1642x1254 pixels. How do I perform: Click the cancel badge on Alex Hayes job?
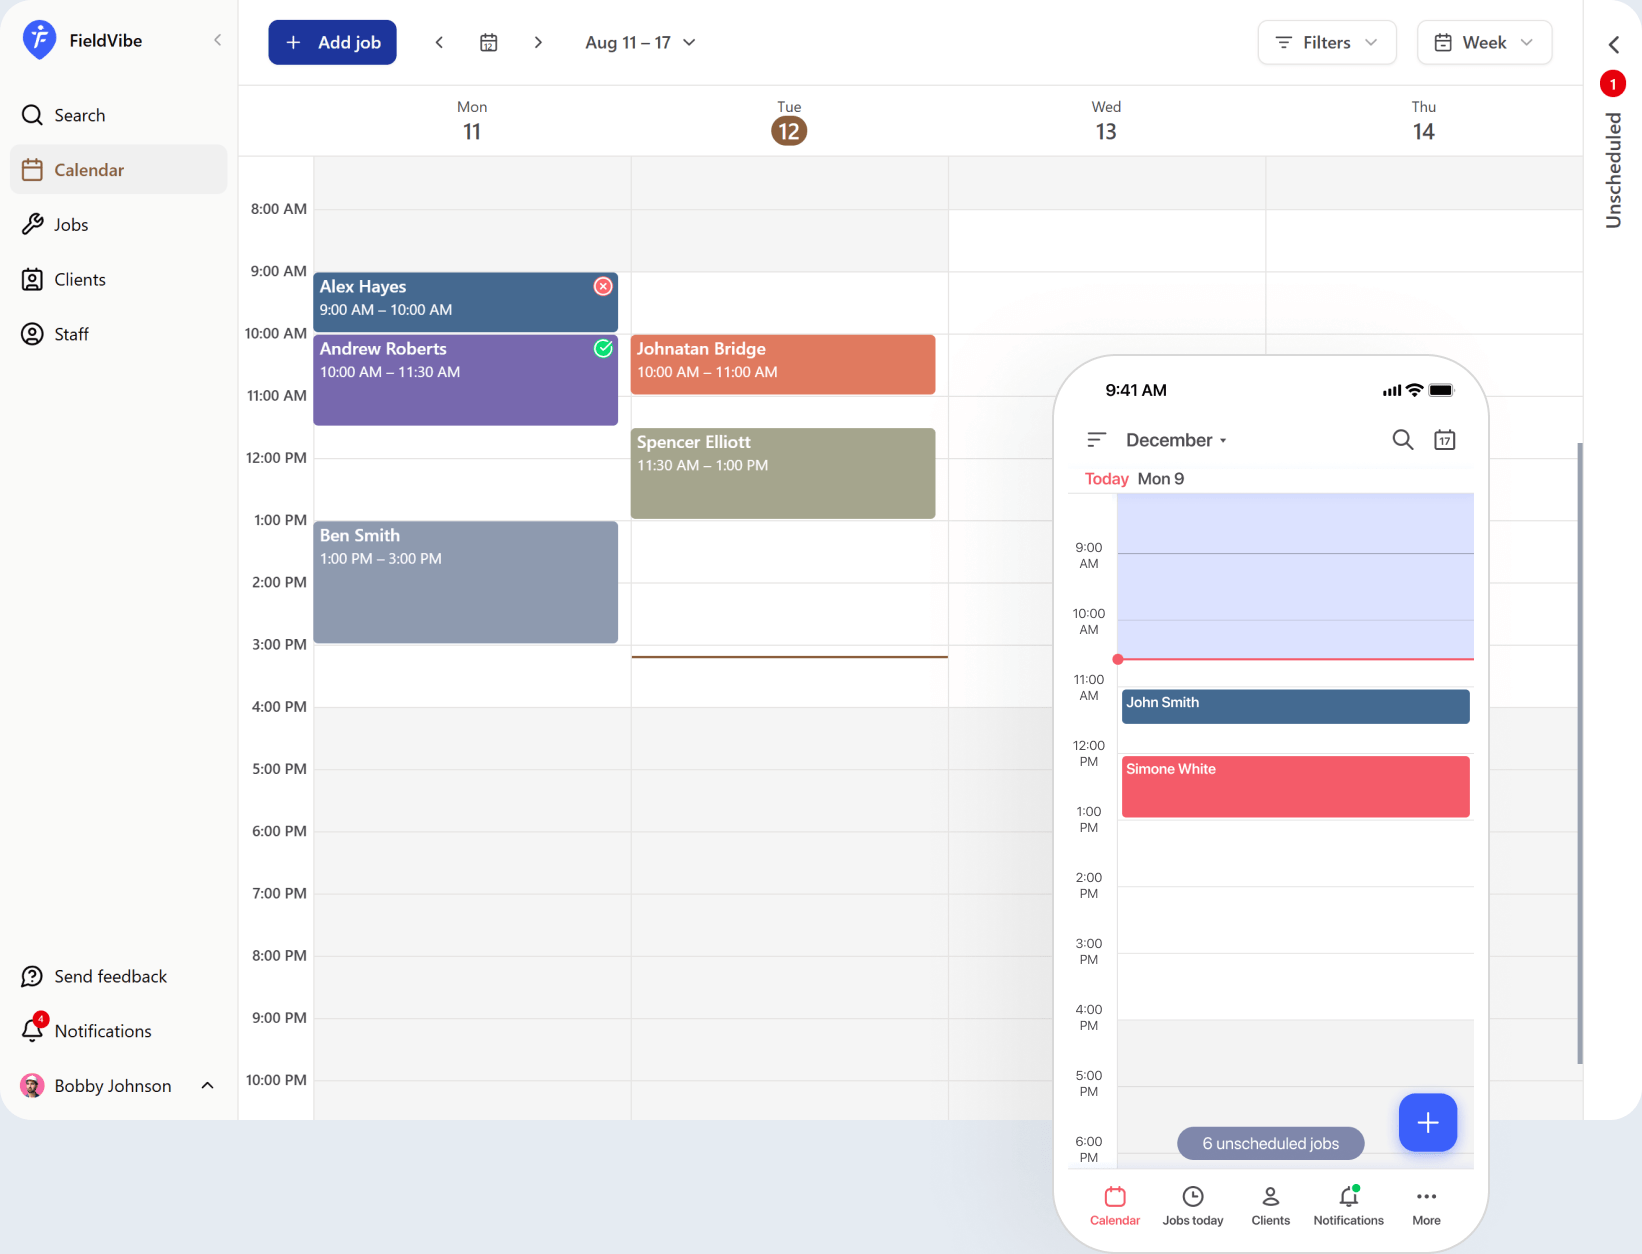603,286
